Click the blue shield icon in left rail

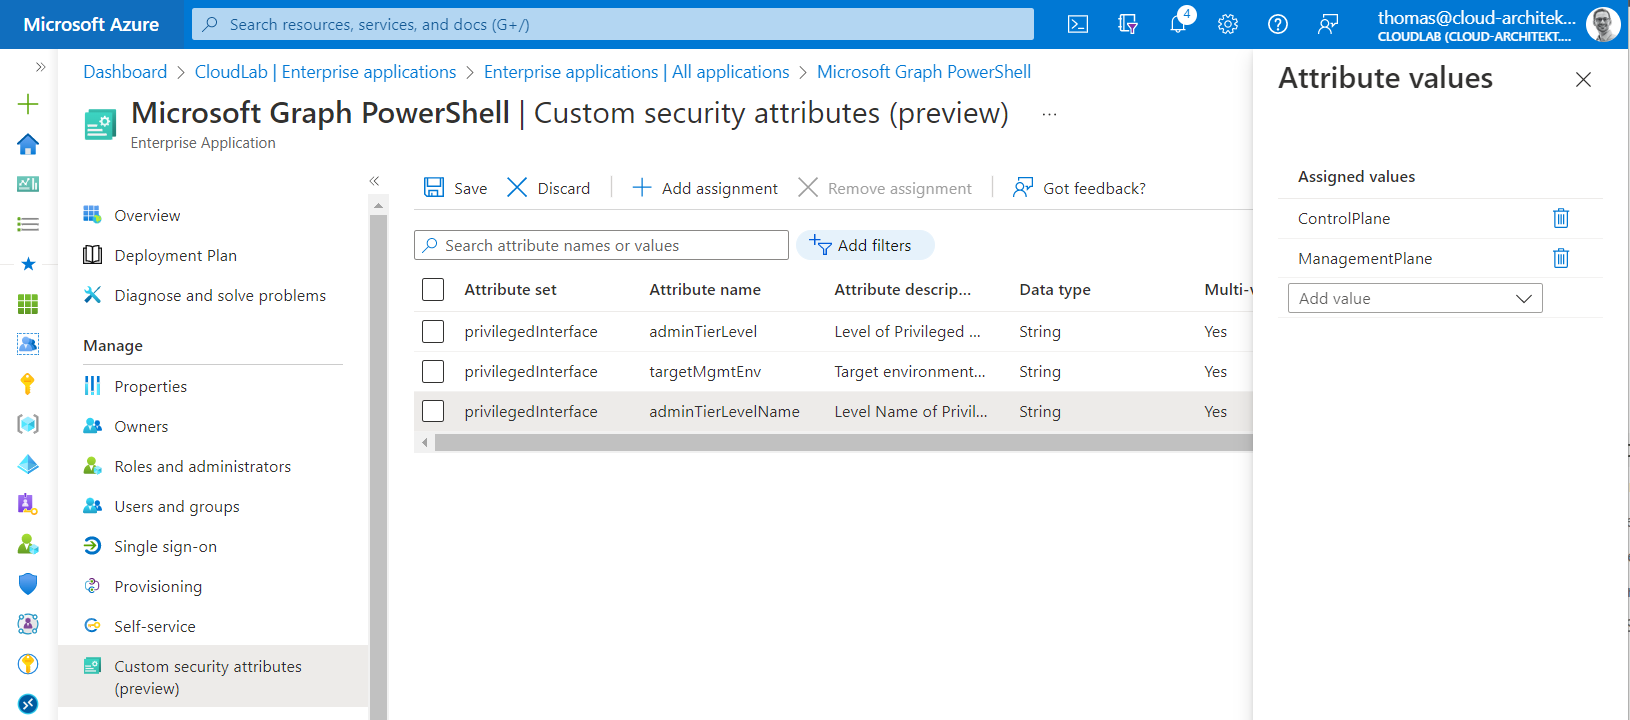(28, 584)
